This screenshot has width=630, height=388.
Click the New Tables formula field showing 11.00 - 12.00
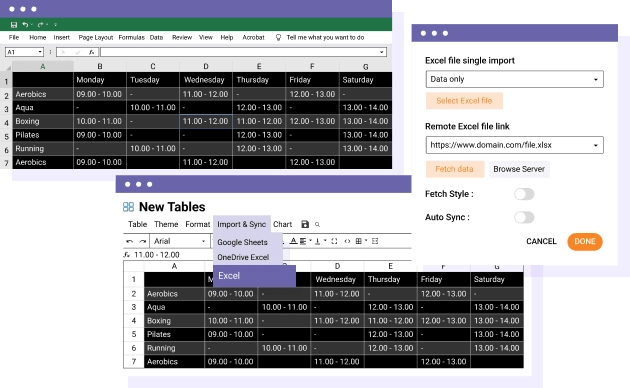click(x=157, y=255)
